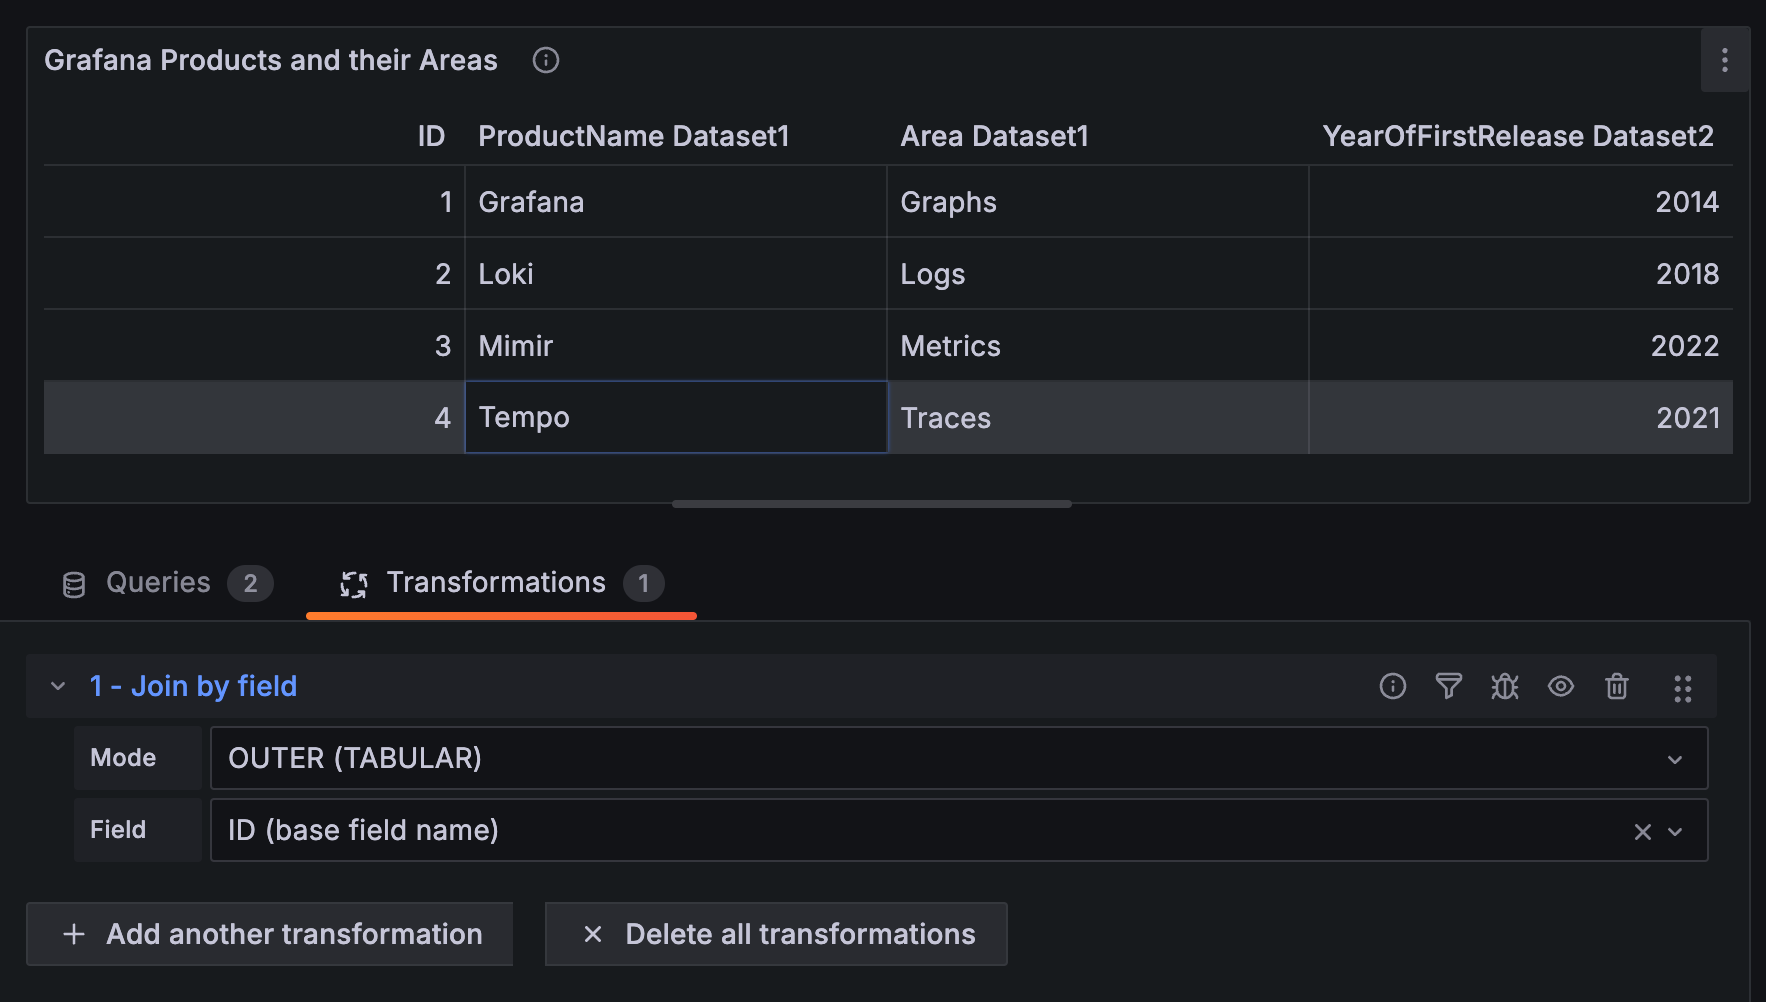Click Delete all transformations
1766x1002 pixels.
click(x=775, y=934)
